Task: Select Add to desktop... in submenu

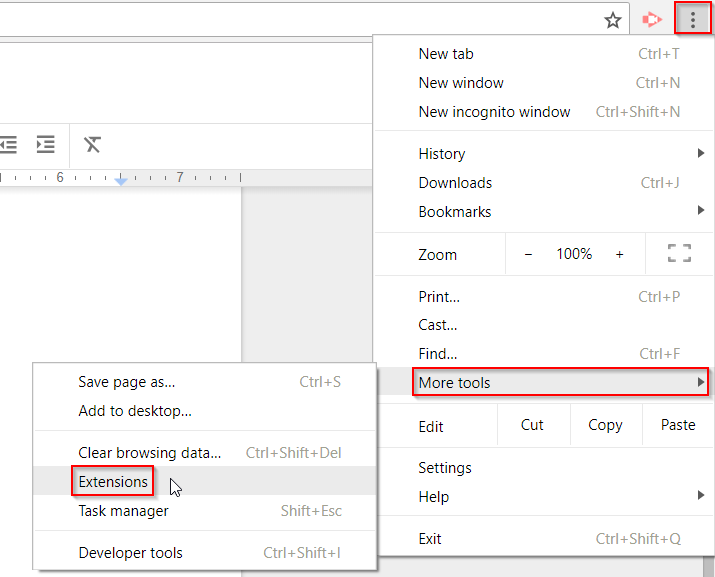Action: pyautogui.click(x=205, y=411)
